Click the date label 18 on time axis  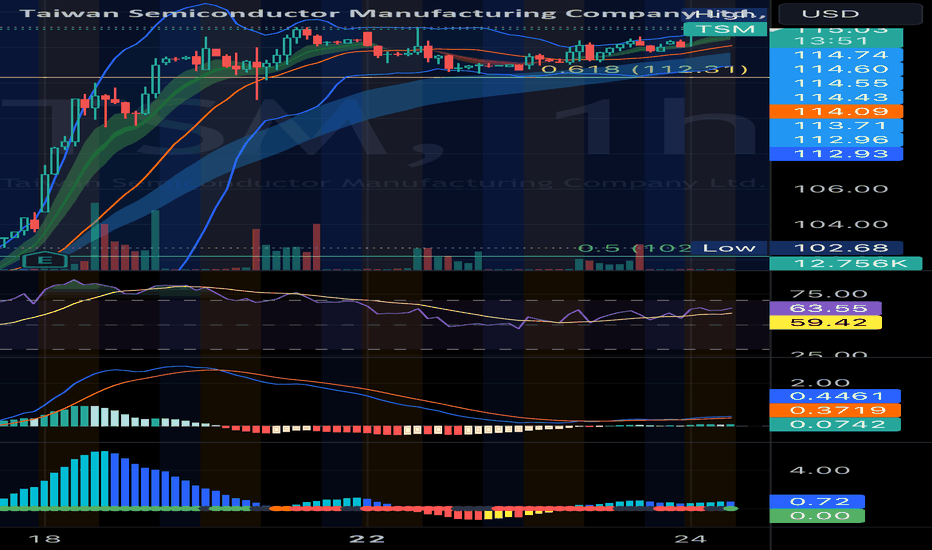pos(45,539)
